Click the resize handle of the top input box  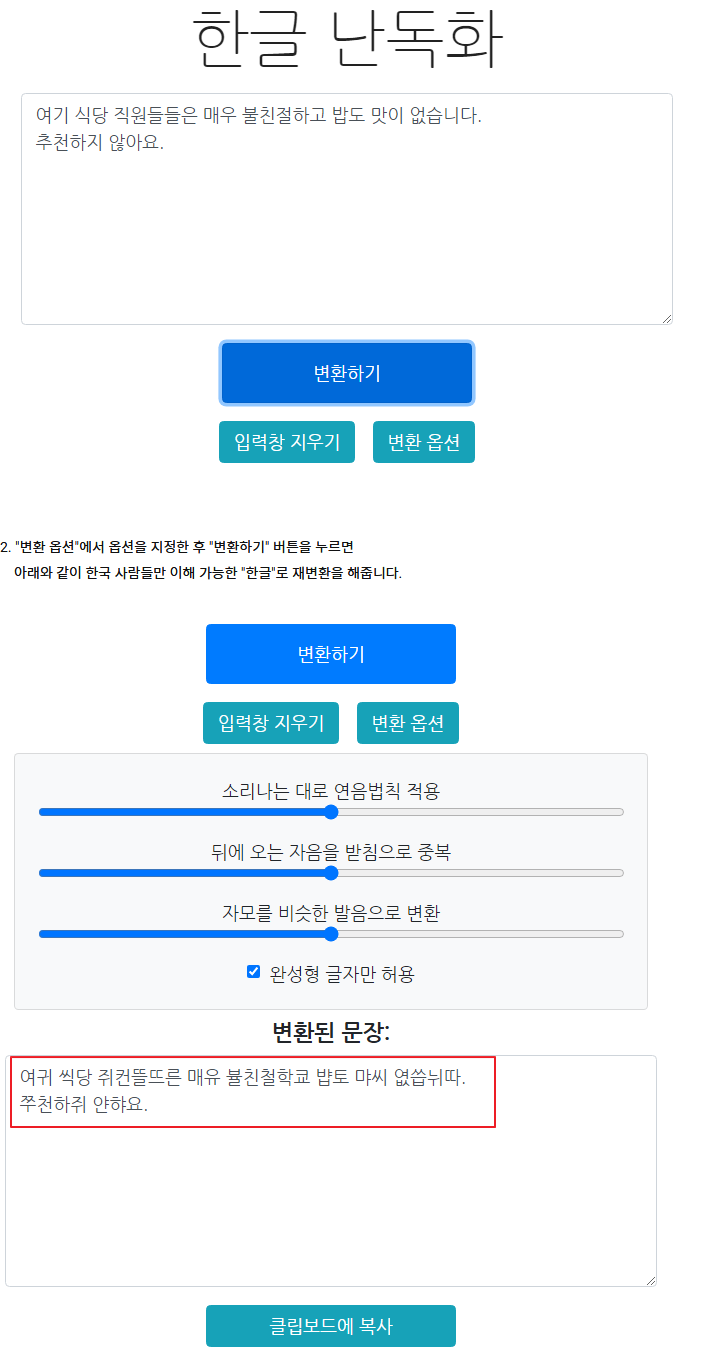point(666,318)
